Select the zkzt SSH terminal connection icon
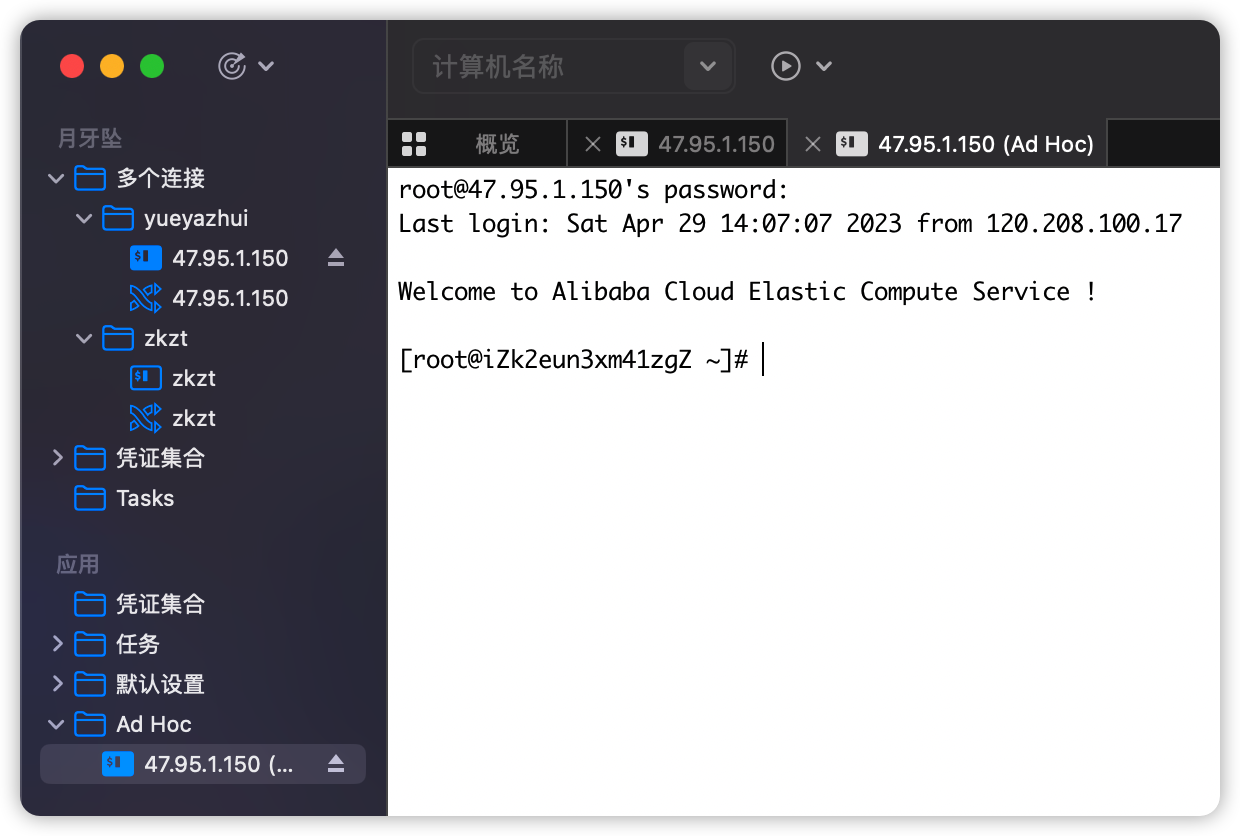Screen dimensions: 1240x836 pyautogui.click(x=146, y=378)
